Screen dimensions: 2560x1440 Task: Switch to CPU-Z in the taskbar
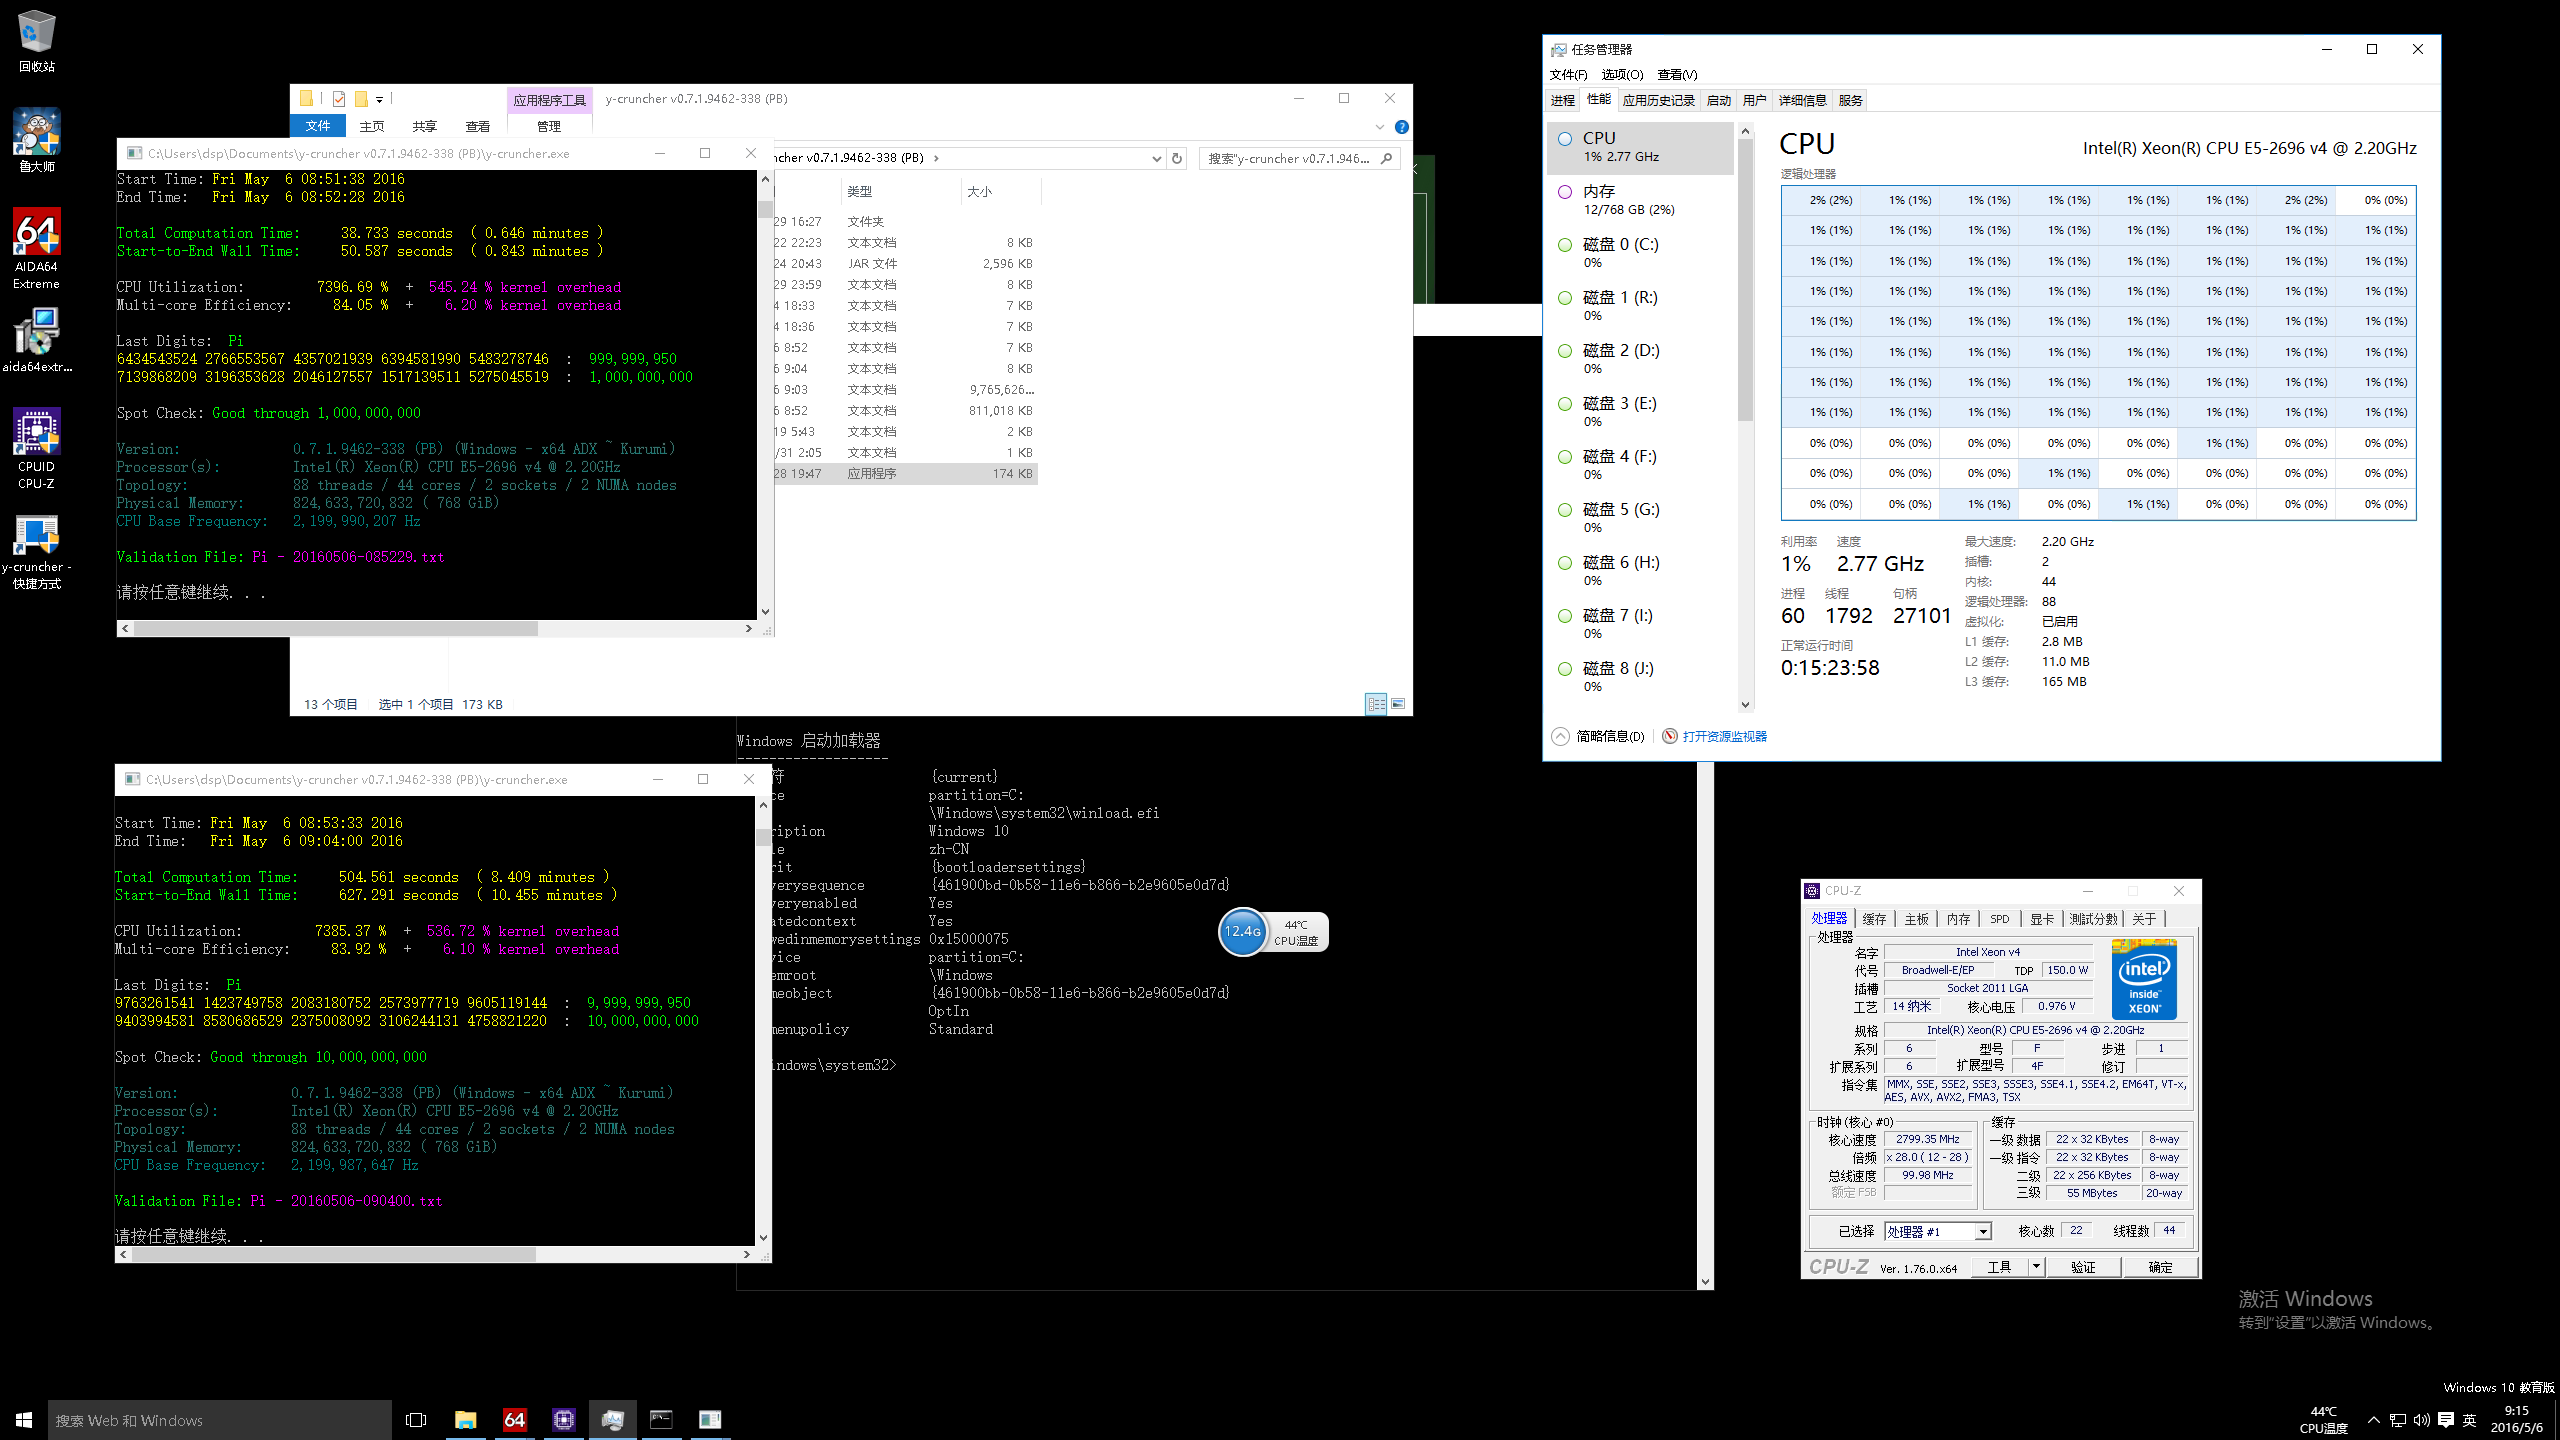(564, 1419)
